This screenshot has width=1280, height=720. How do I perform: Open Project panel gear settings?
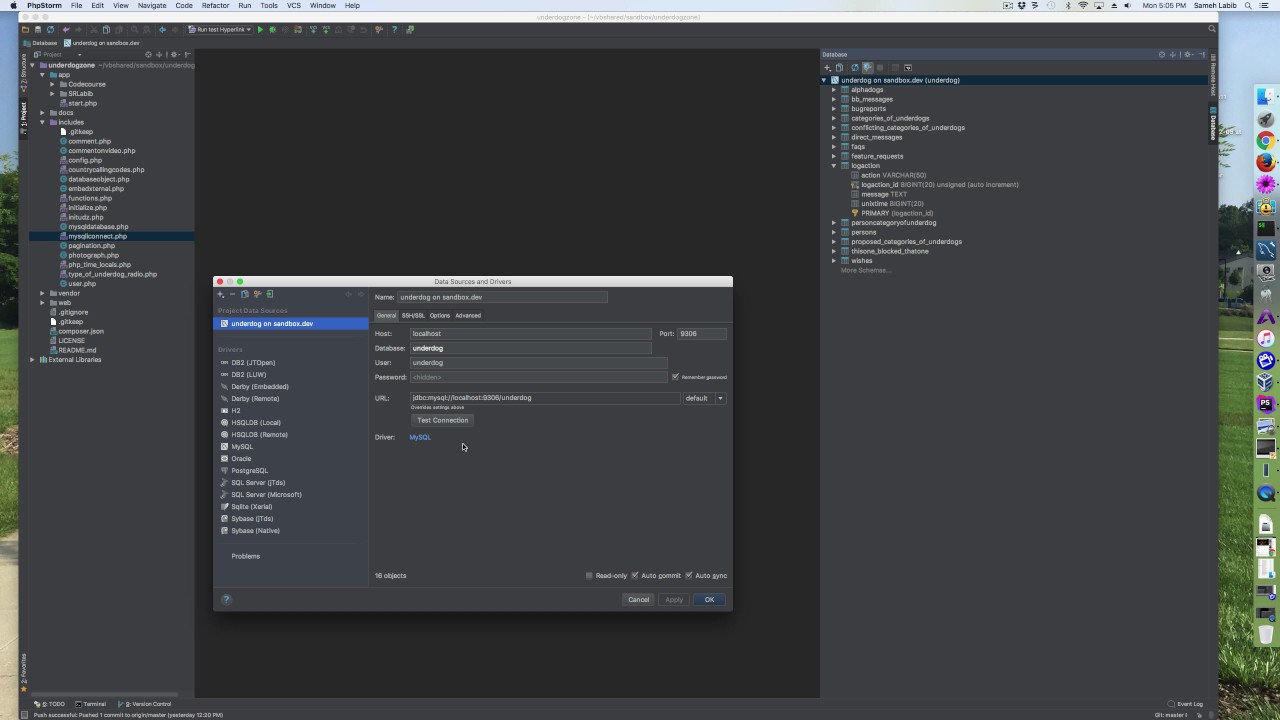(x=174, y=54)
